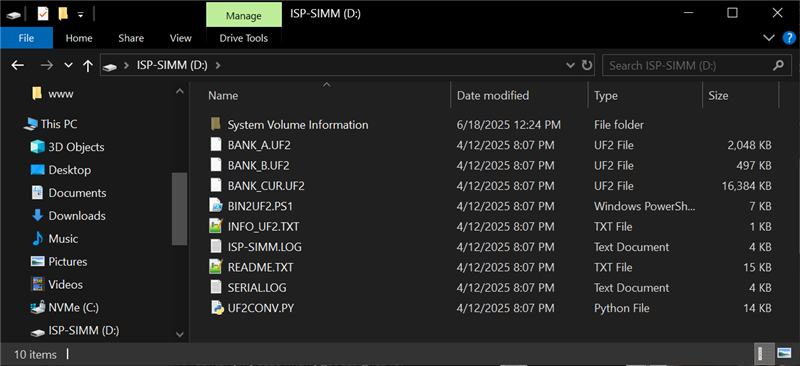Go up one level with Up arrow
Viewport: 800px width, 366px height.
pyautogui.click(x=88, y=65)
